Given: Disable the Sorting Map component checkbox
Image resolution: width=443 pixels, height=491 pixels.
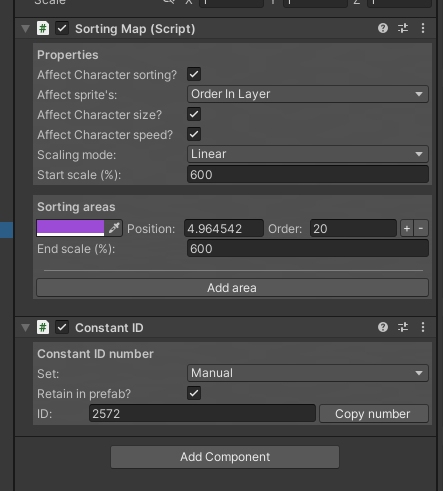Looking at the screenshot, I should [62, 28].
